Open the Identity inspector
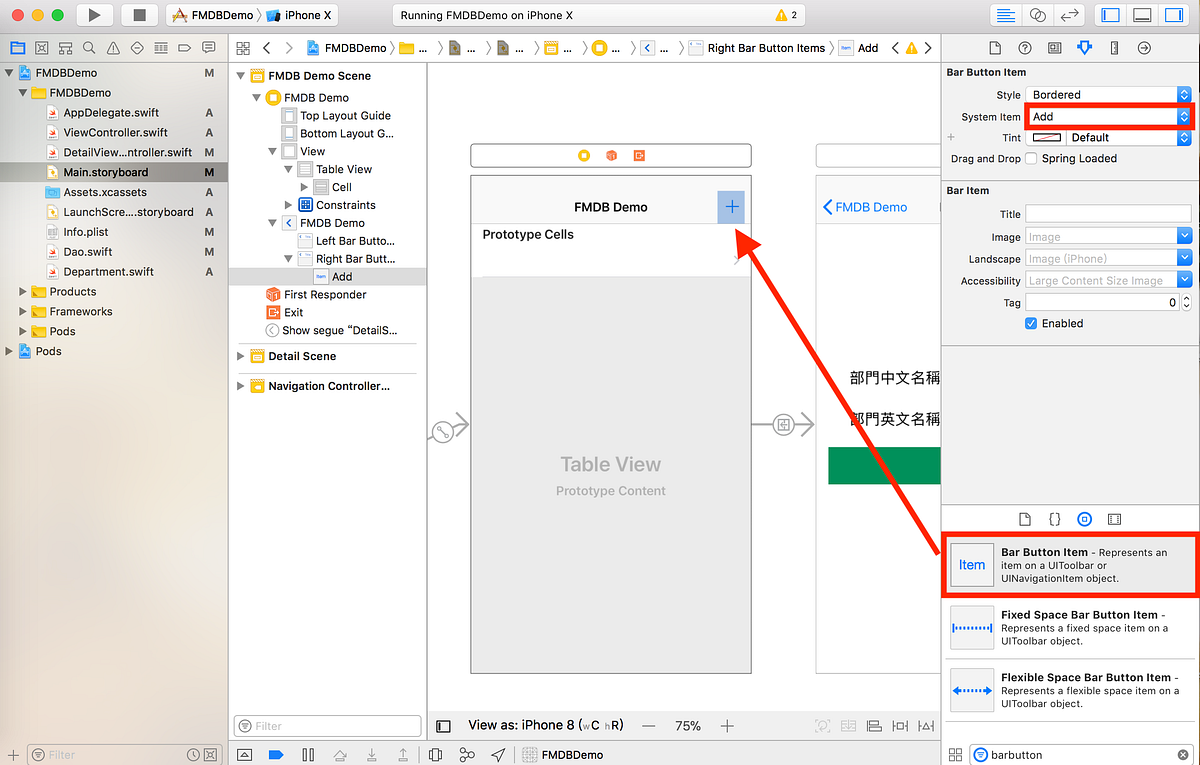This screenshot has height=765, width=1200. point(1054,47)
